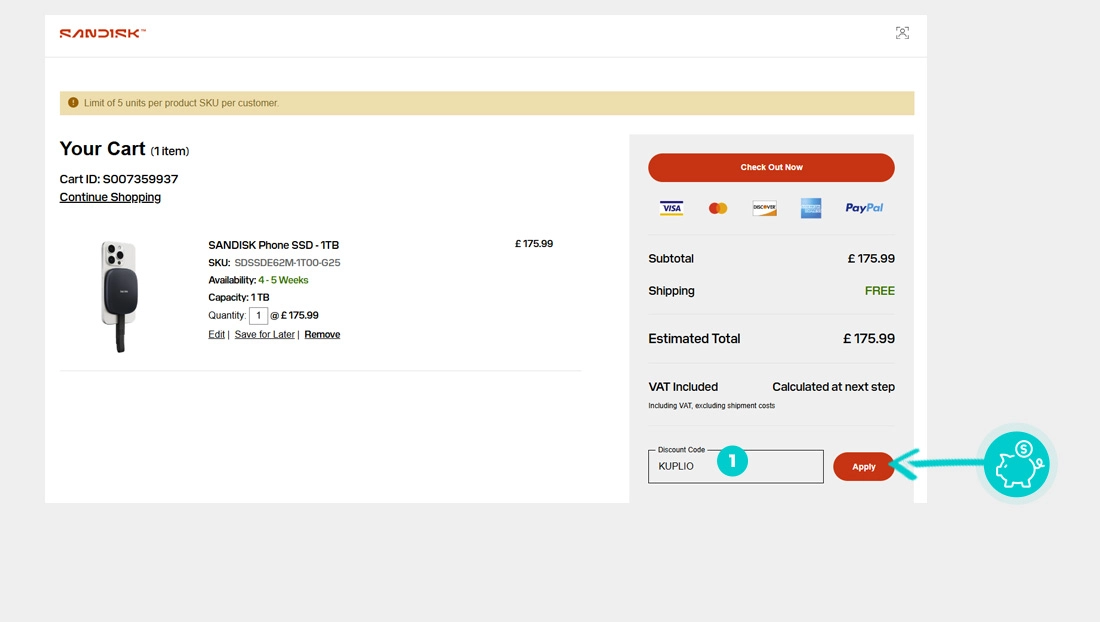1100x622 pixels.
Task: Open the account profile icon
Action: [902, 33]
